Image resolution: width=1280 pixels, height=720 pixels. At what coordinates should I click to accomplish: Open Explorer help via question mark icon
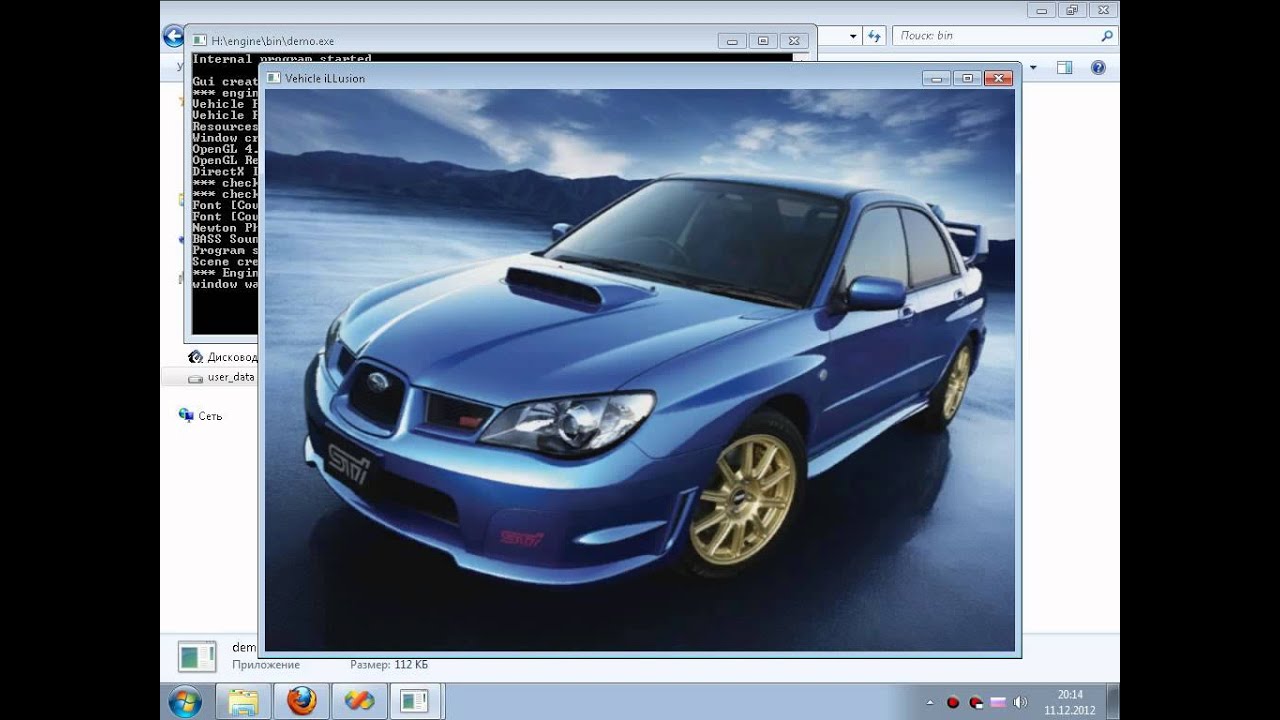click(x=1098, y=68)
